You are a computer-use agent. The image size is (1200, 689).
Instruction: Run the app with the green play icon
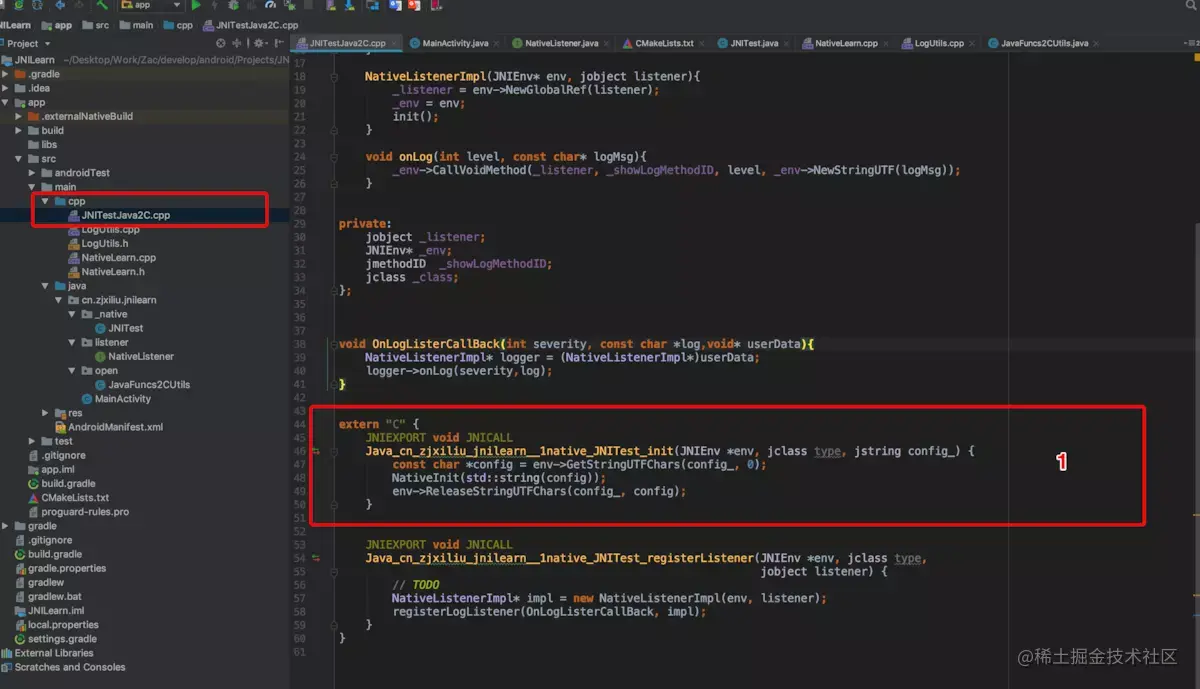click(196, 5)
